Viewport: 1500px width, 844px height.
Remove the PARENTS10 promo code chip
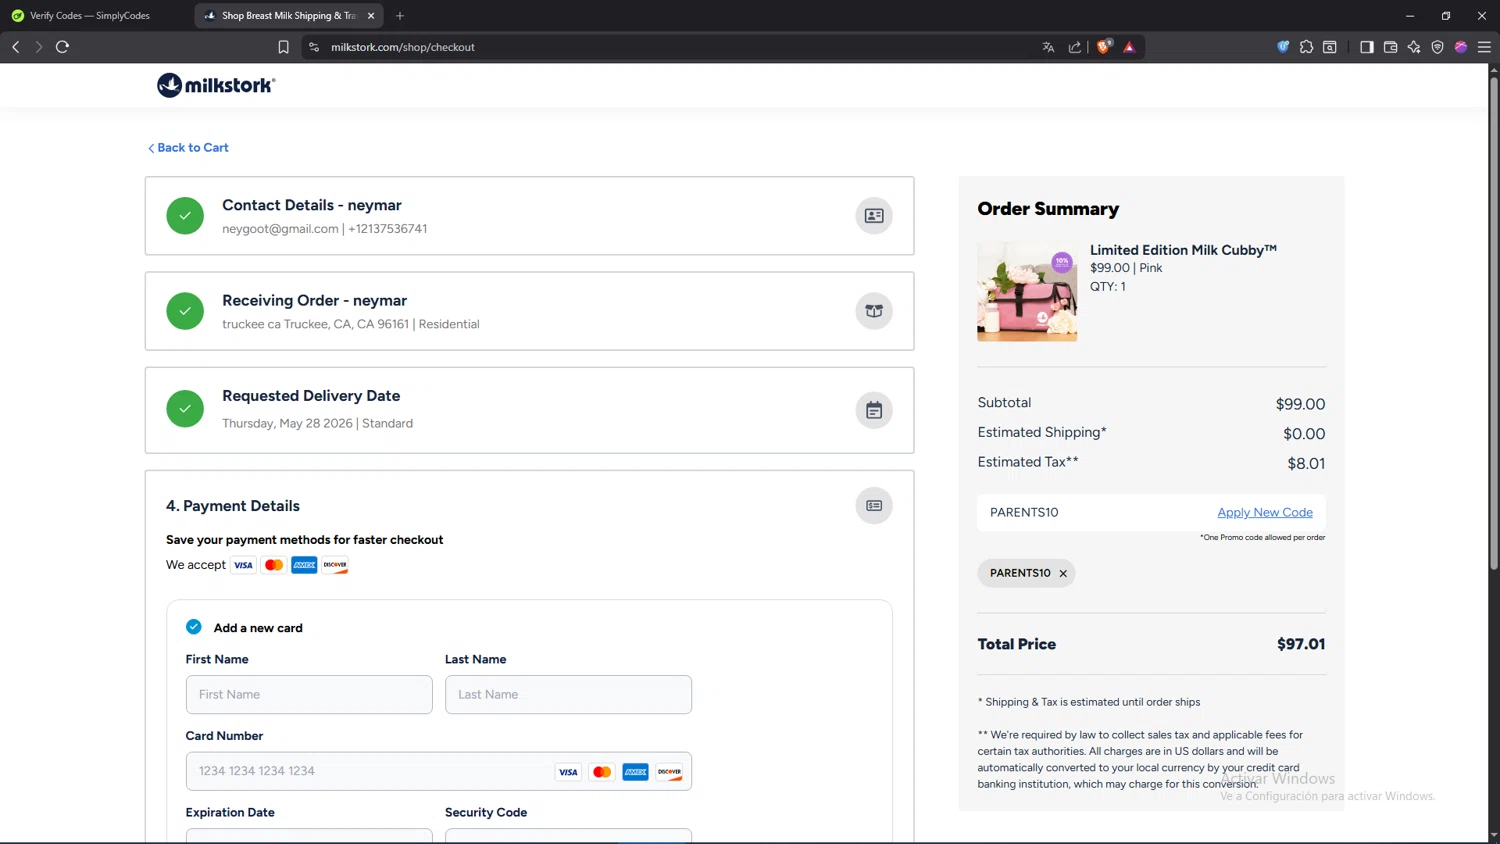pos(1063,574)
